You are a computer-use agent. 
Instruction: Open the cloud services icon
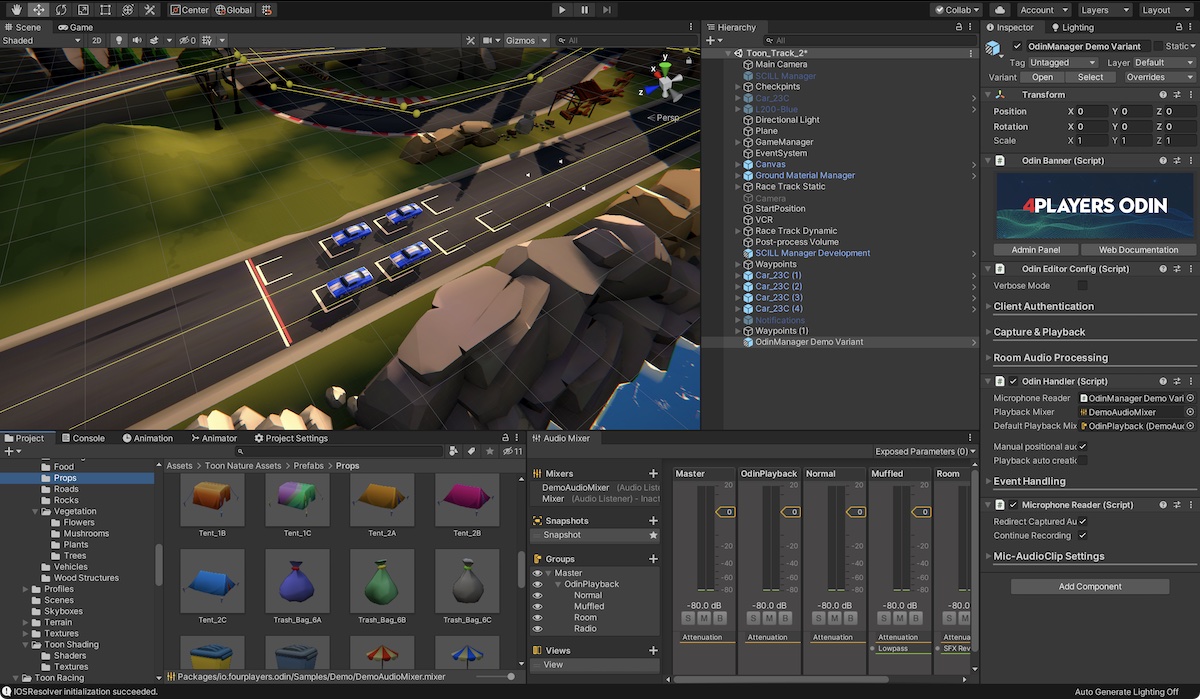[998, 10]
